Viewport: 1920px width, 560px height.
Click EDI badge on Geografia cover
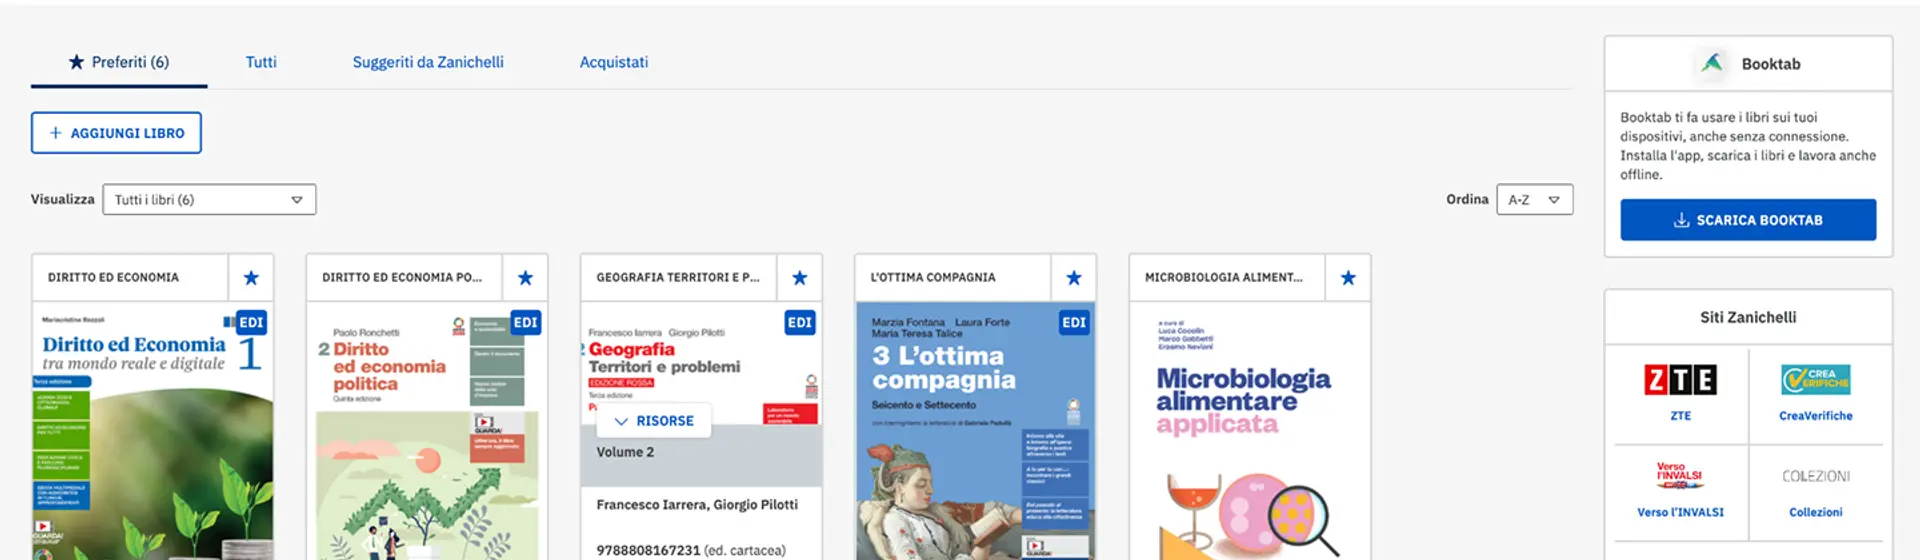[x=800, y=322]
